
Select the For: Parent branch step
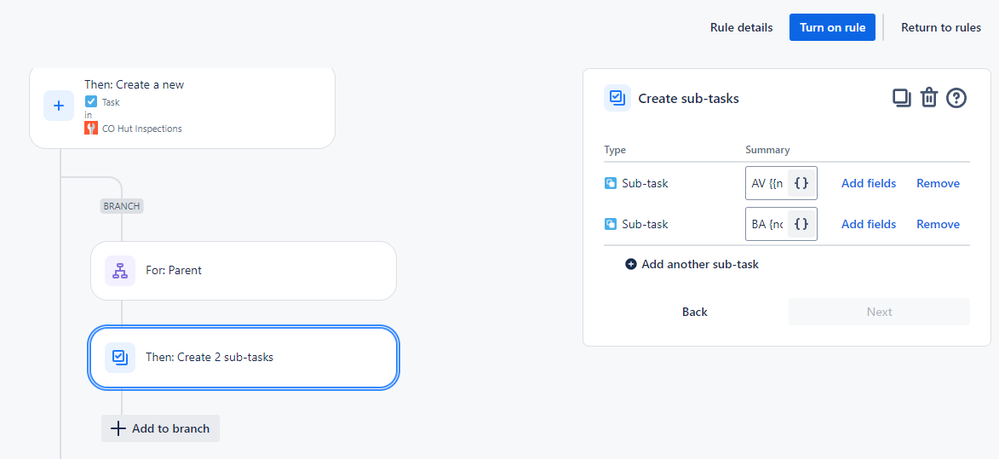243,270
